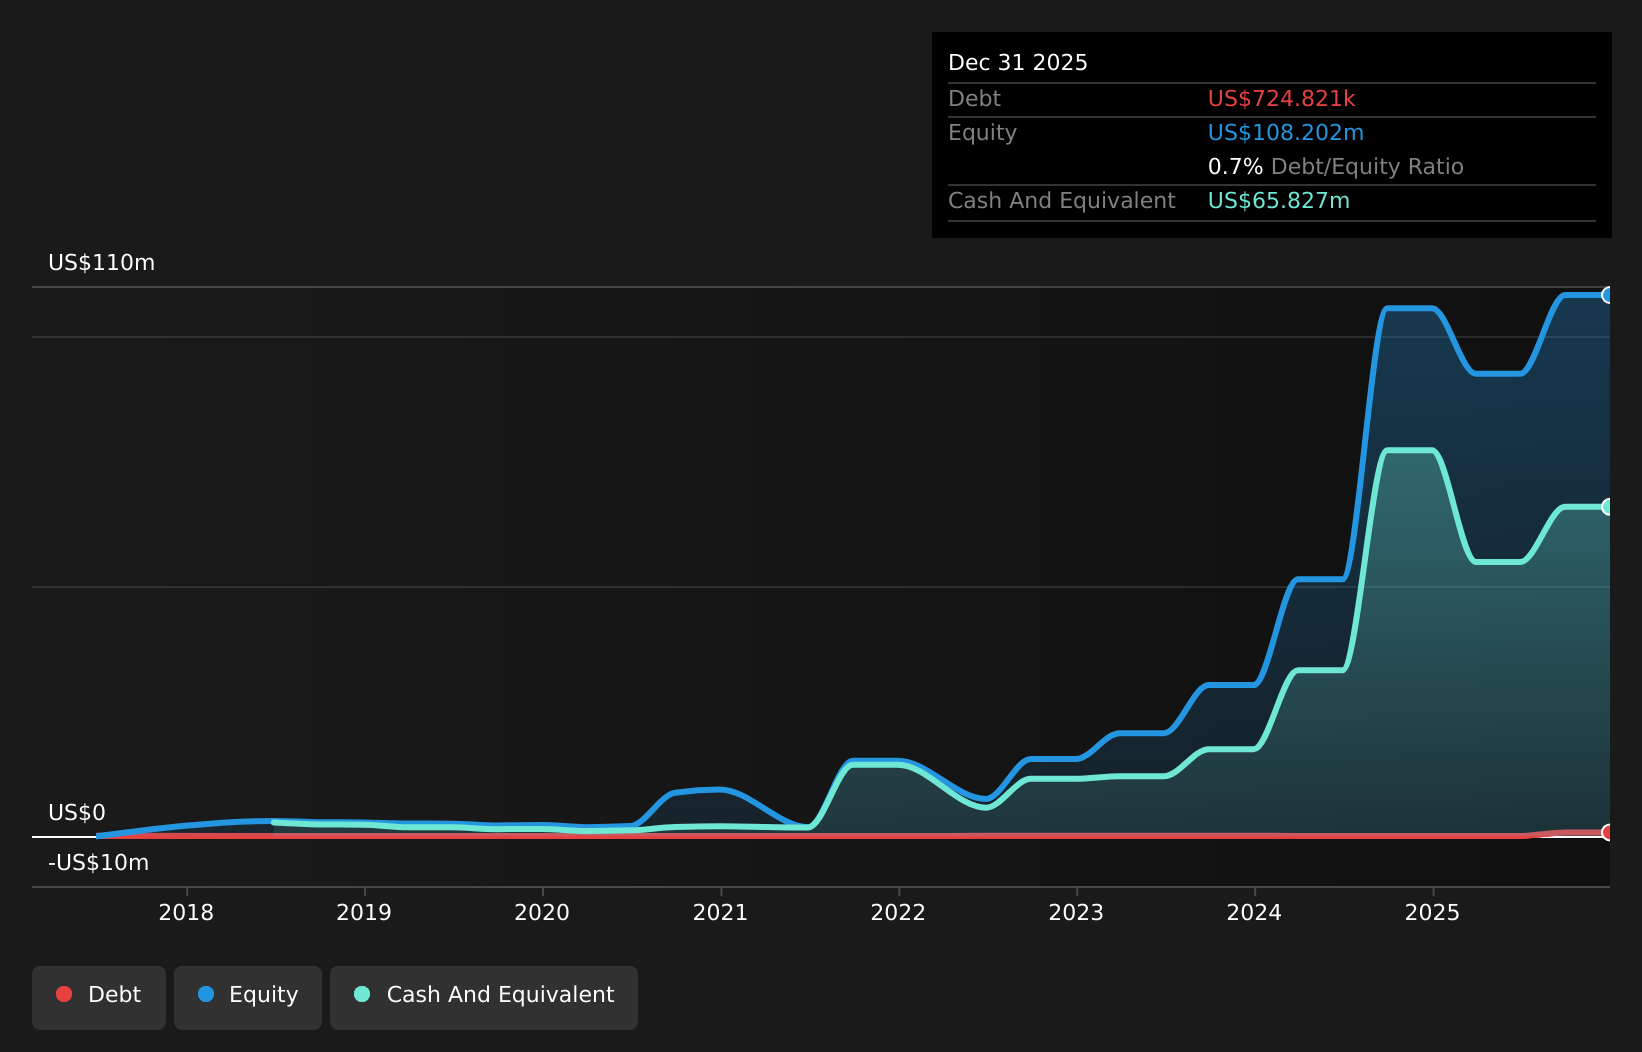The width and height of the screenshot is (1642, 1052).
Task: Click the 2024 axis label
Action: tap(1254, 912)
